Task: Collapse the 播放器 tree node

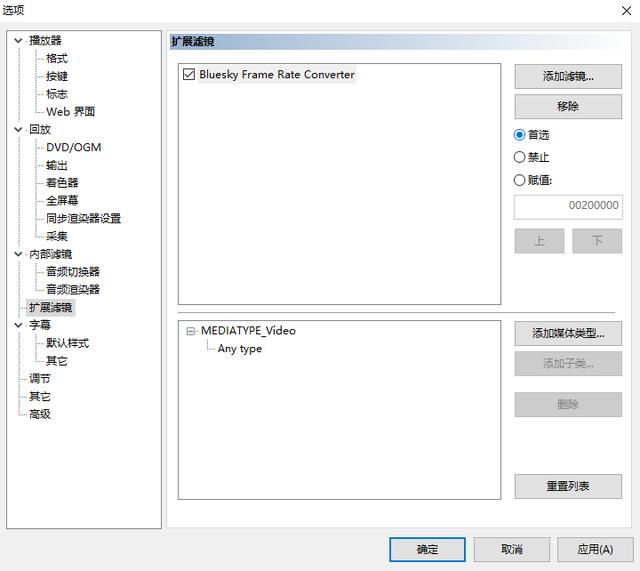Action: pyautogui.click(x=18, y=40)
